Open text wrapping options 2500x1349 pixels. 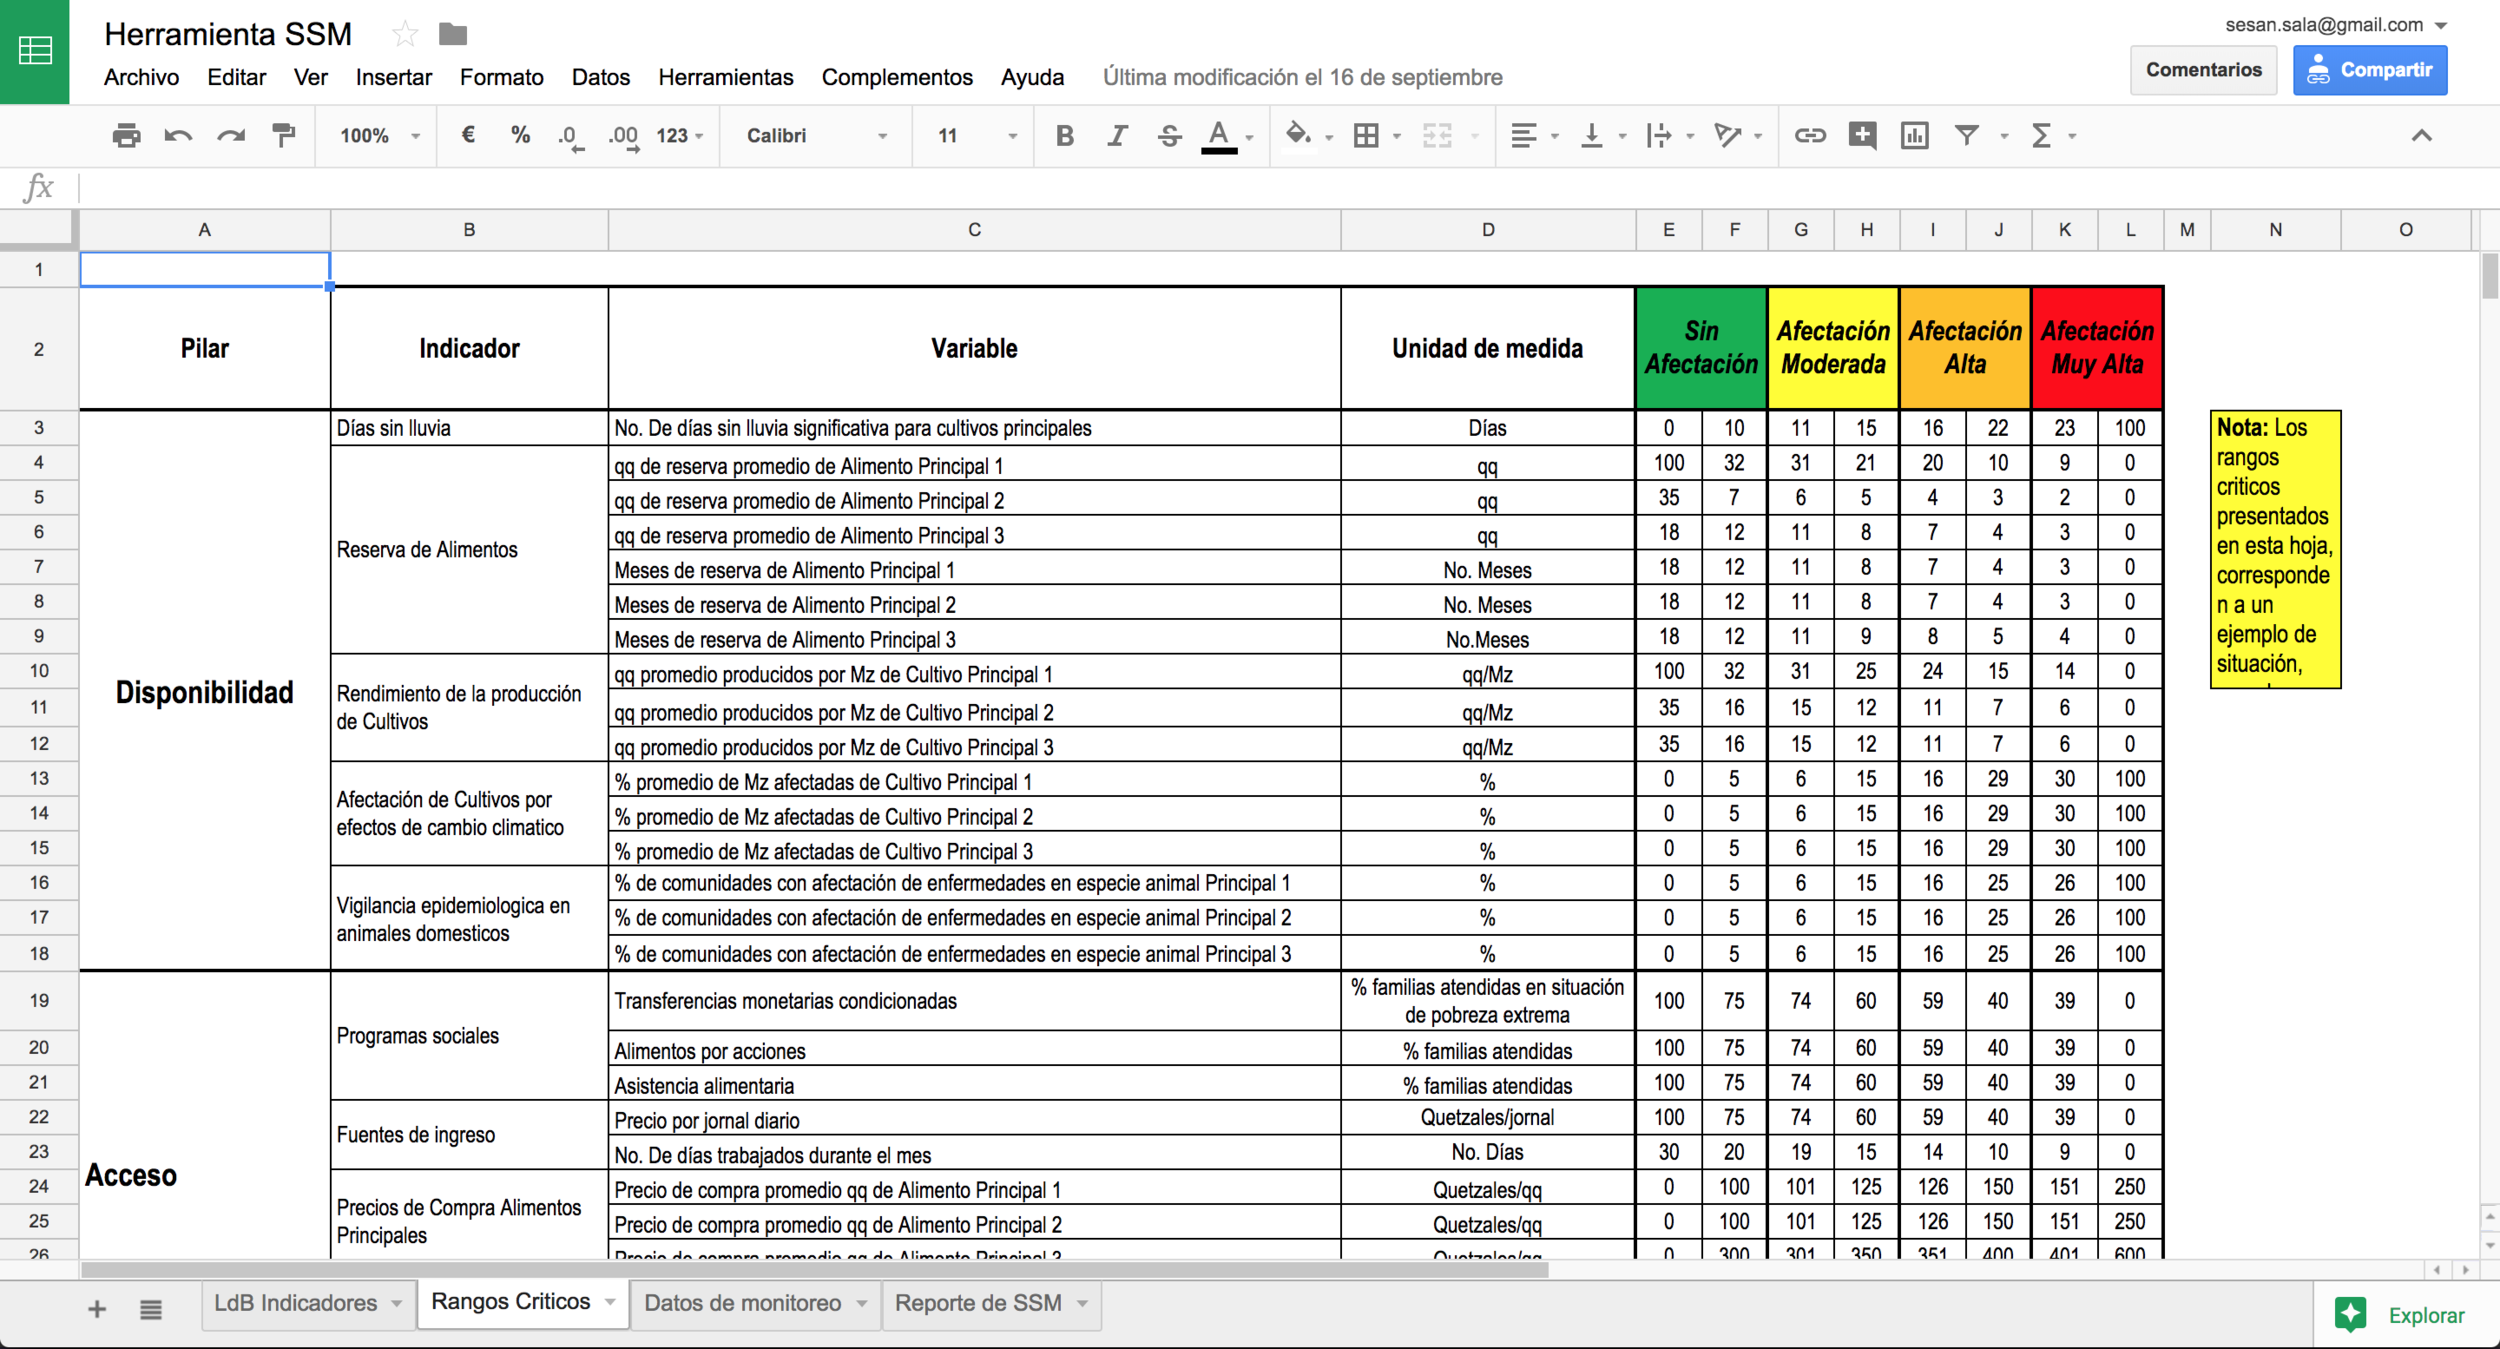point(1658,135)
